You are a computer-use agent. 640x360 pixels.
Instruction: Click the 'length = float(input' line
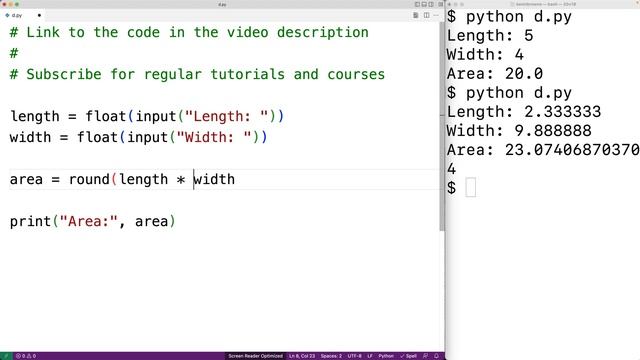[147, 116]
